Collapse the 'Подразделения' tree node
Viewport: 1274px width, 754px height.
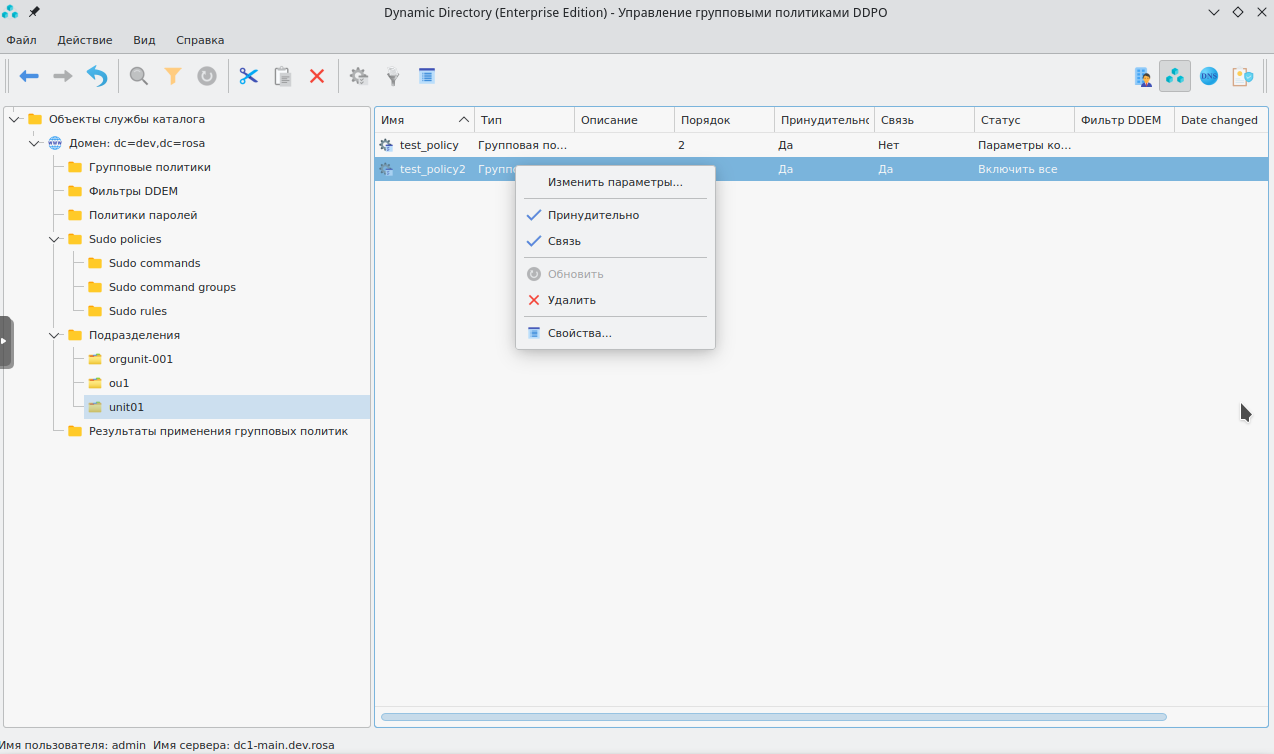click(x=55, y=335)
